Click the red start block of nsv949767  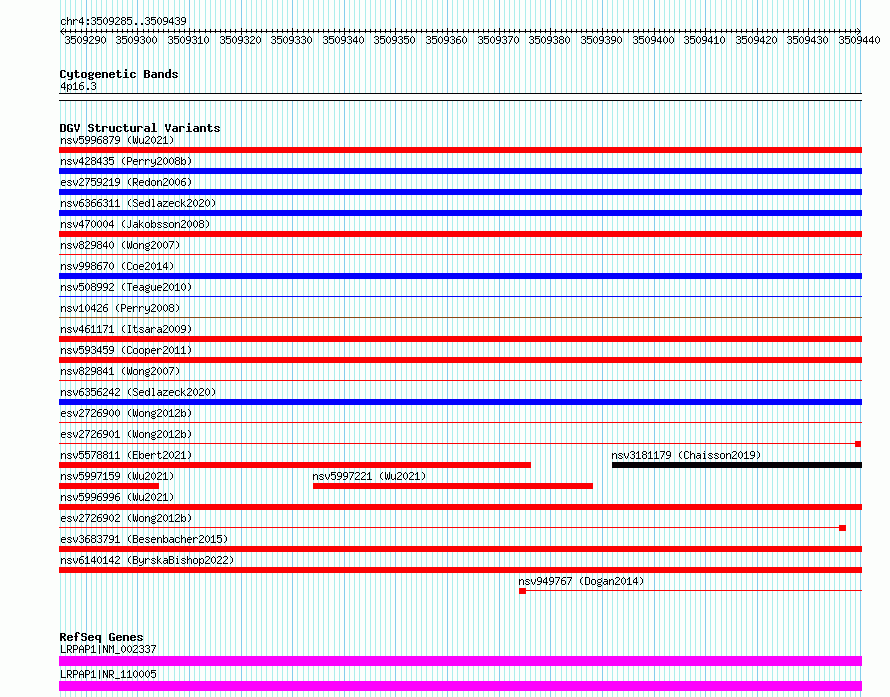[523, 591]
